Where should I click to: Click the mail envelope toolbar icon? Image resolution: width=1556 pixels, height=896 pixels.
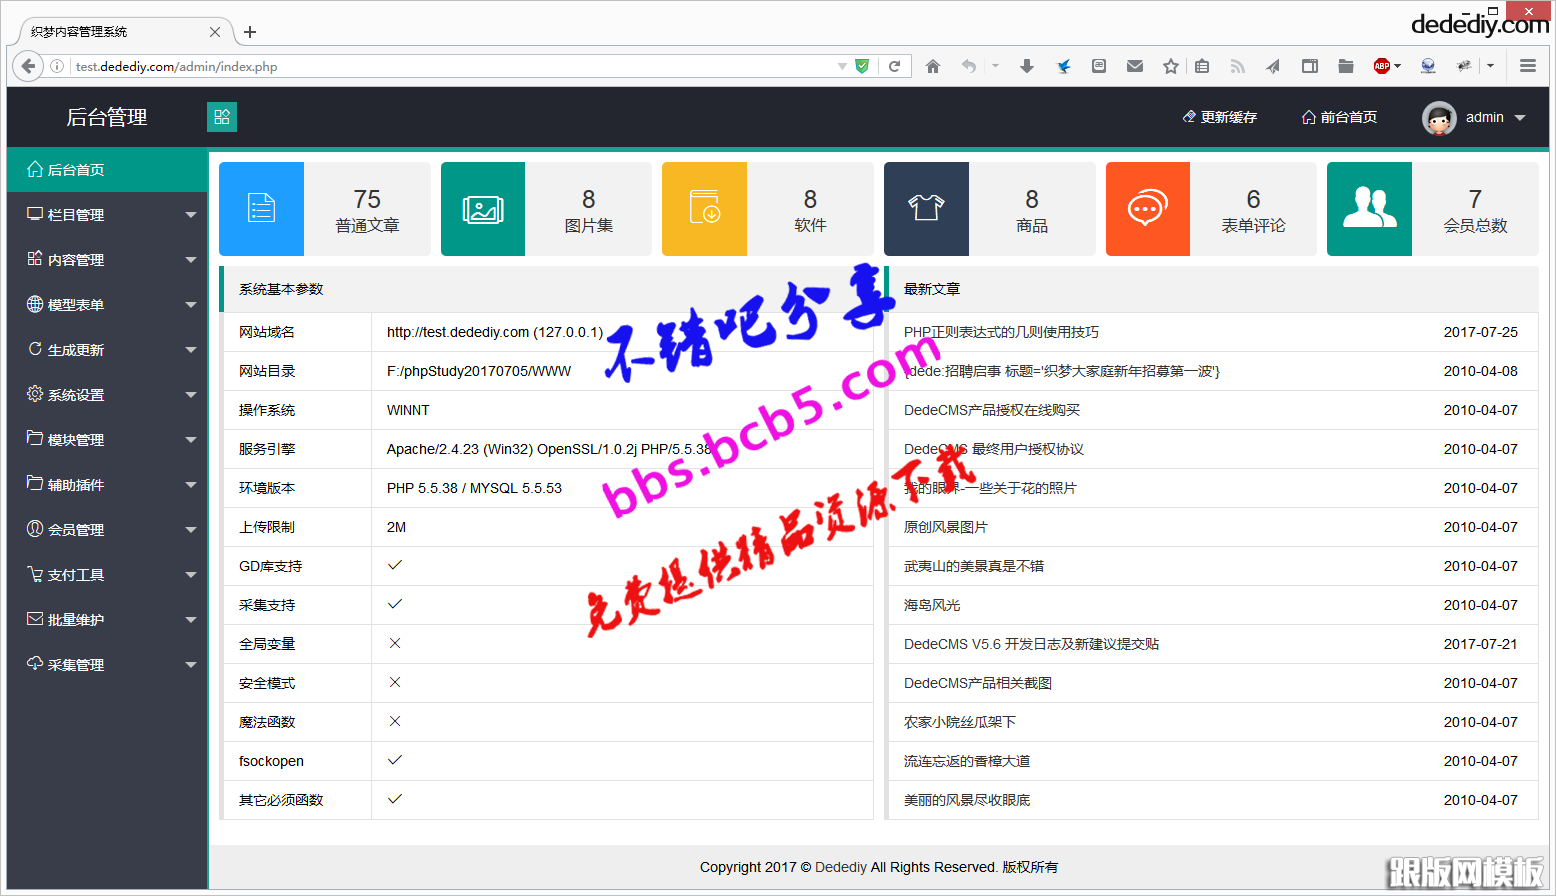(1134, 66)
